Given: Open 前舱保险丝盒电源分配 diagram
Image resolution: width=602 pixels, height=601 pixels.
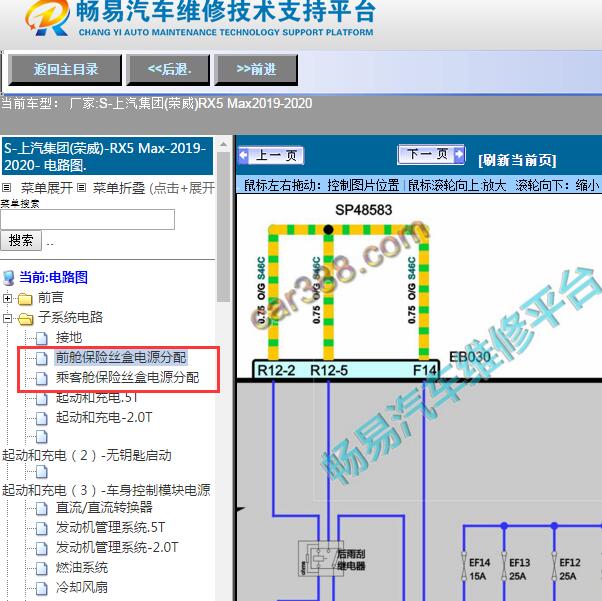Looking at the screenshot, I should (x=121, y=358).
